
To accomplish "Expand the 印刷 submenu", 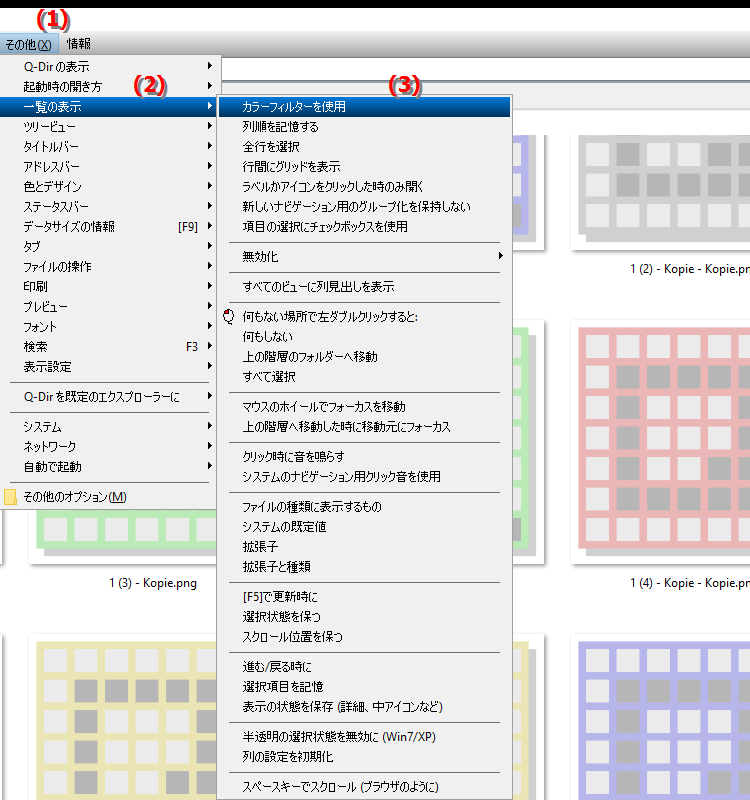I will (110, 286).
